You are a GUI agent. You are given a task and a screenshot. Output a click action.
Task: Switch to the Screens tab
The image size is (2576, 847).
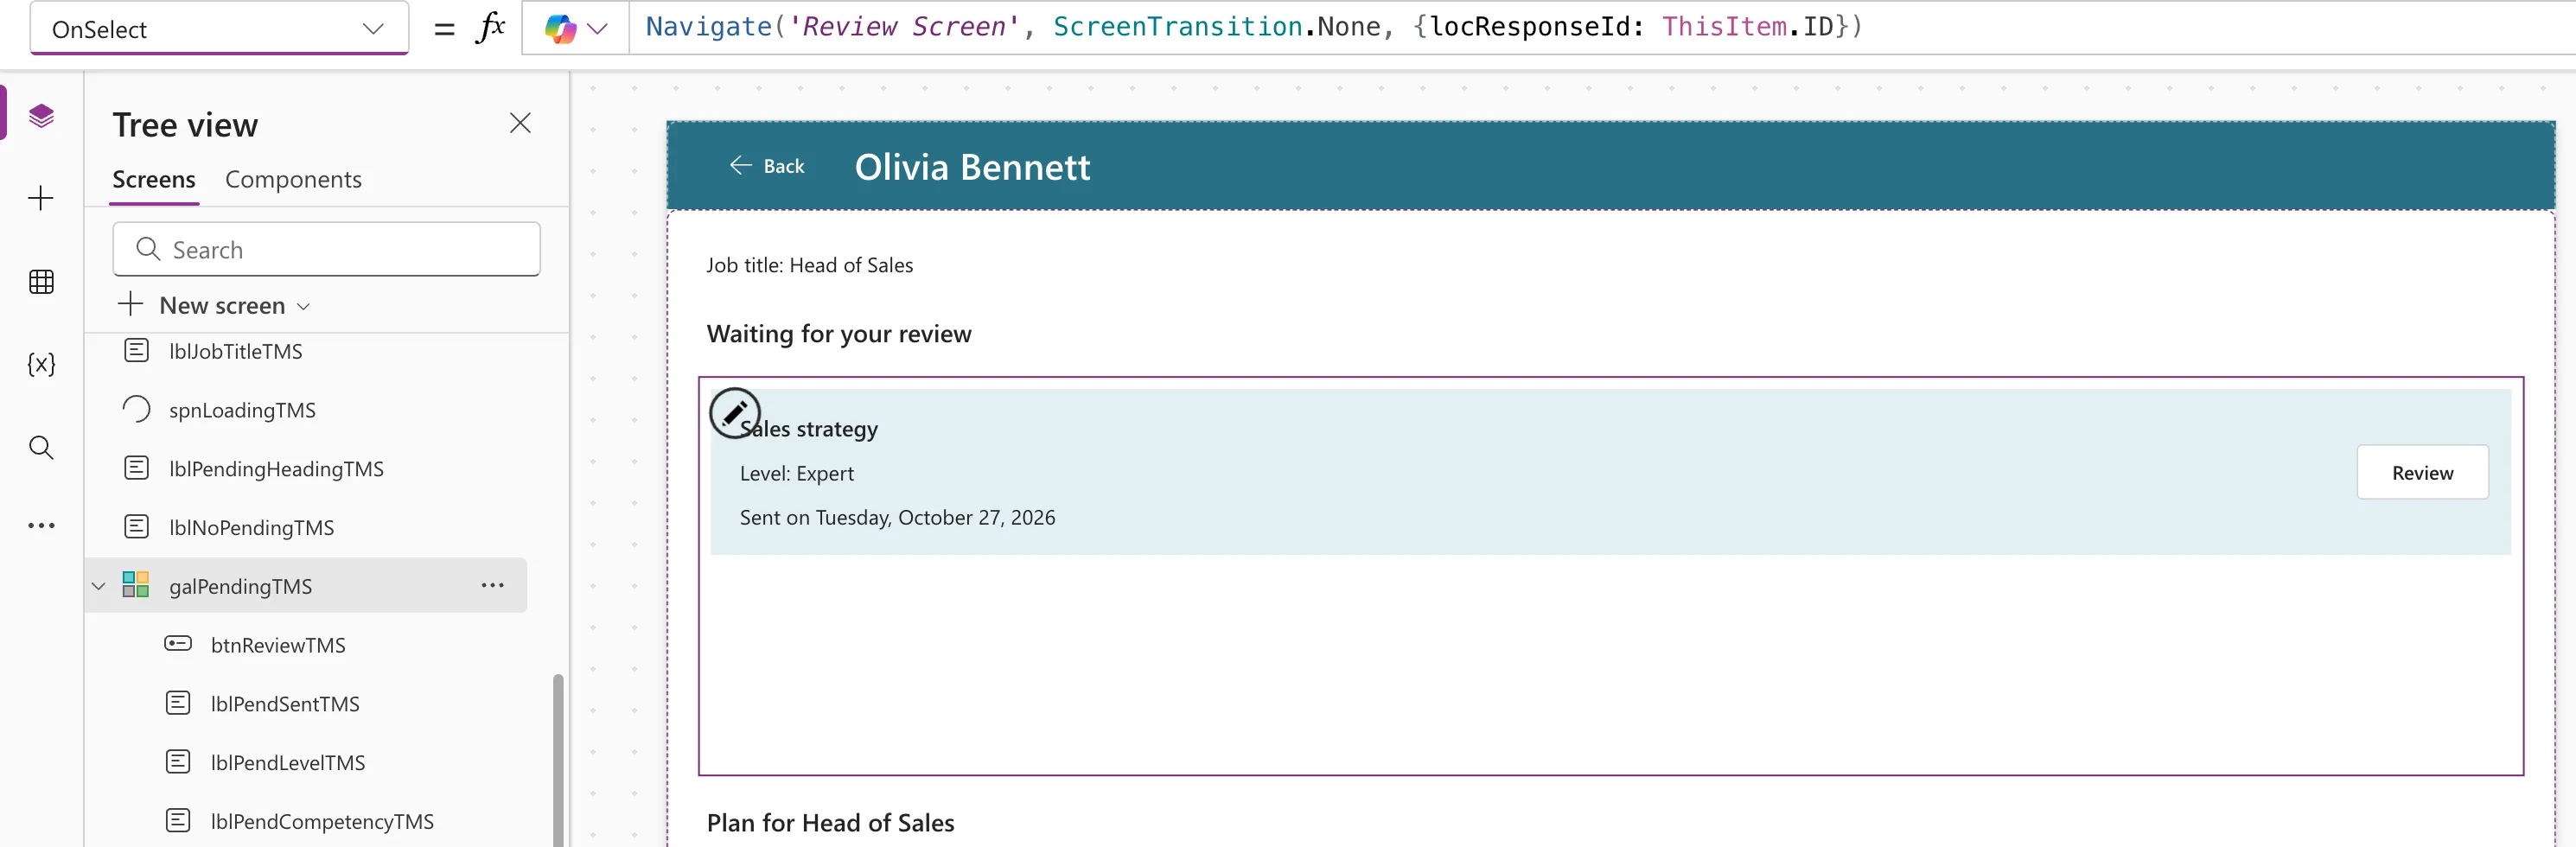[154, 180]
